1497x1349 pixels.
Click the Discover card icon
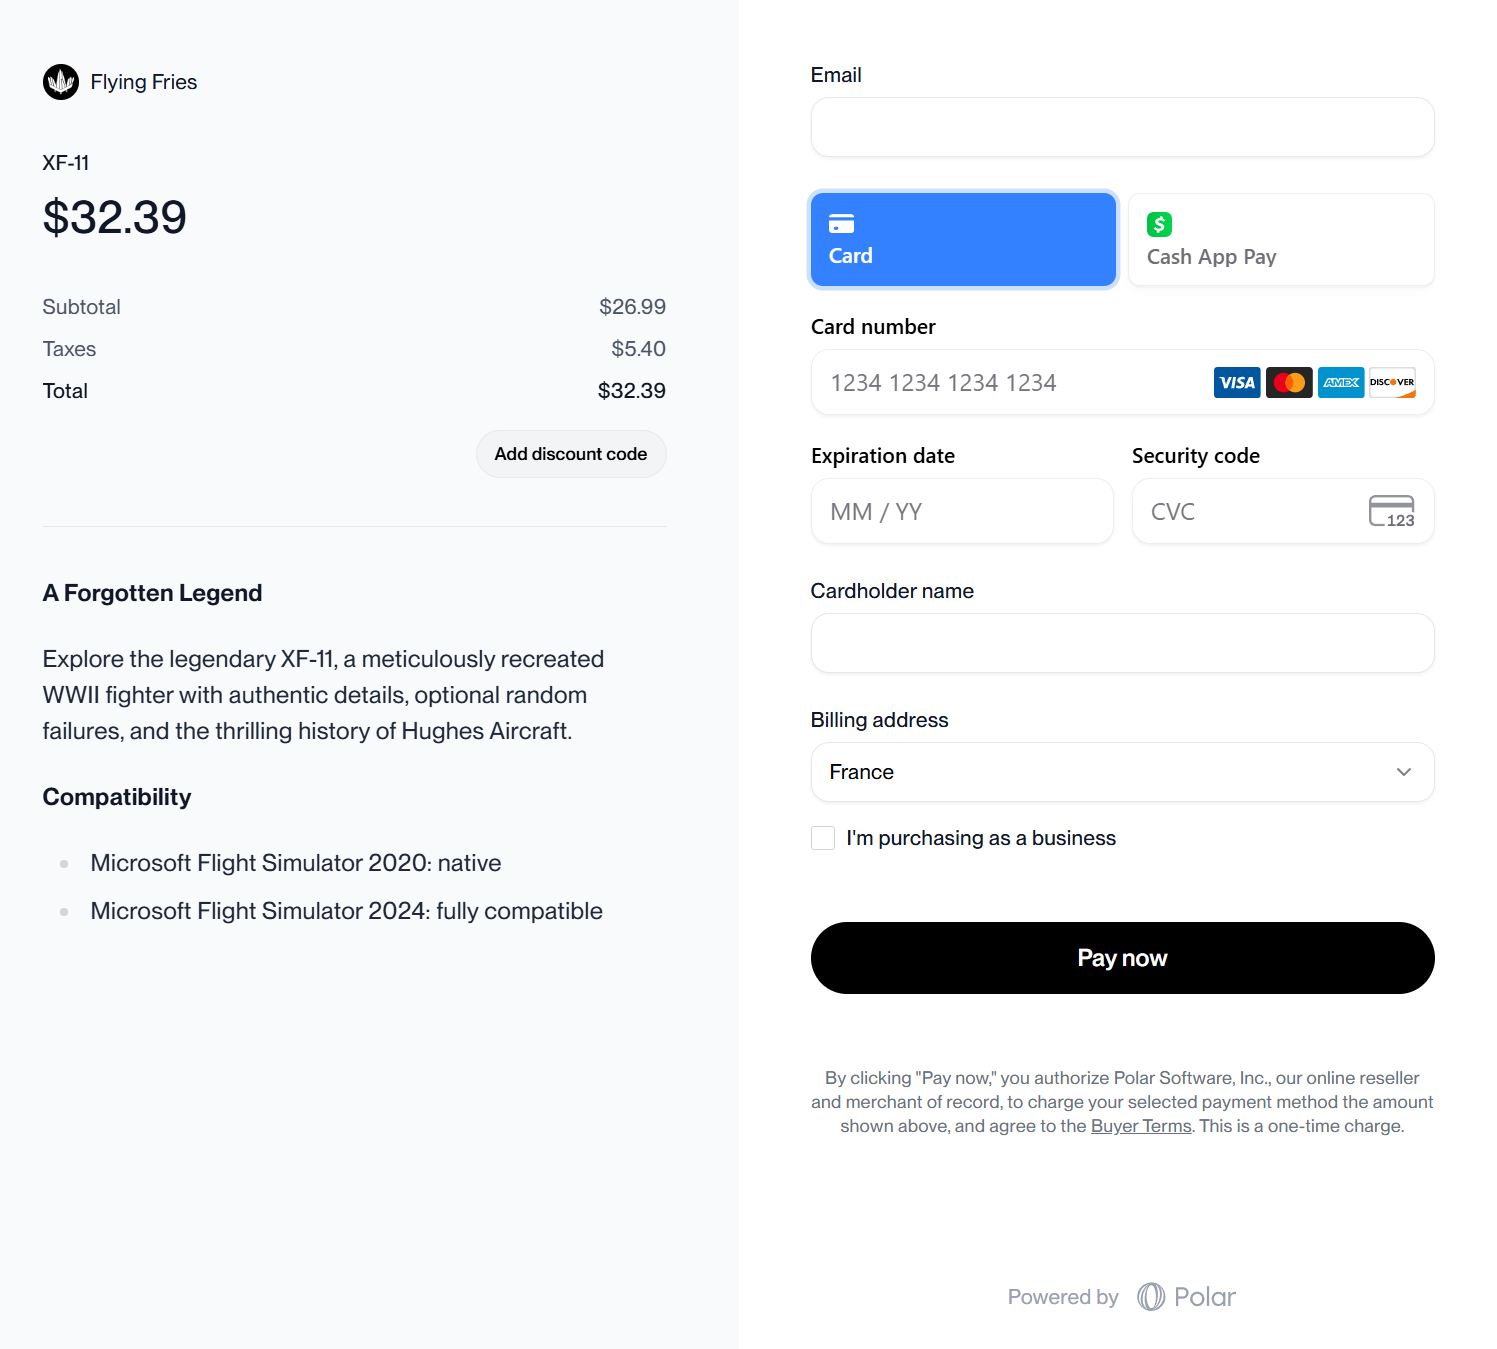pyautogui.click(x=1392, y=382)
